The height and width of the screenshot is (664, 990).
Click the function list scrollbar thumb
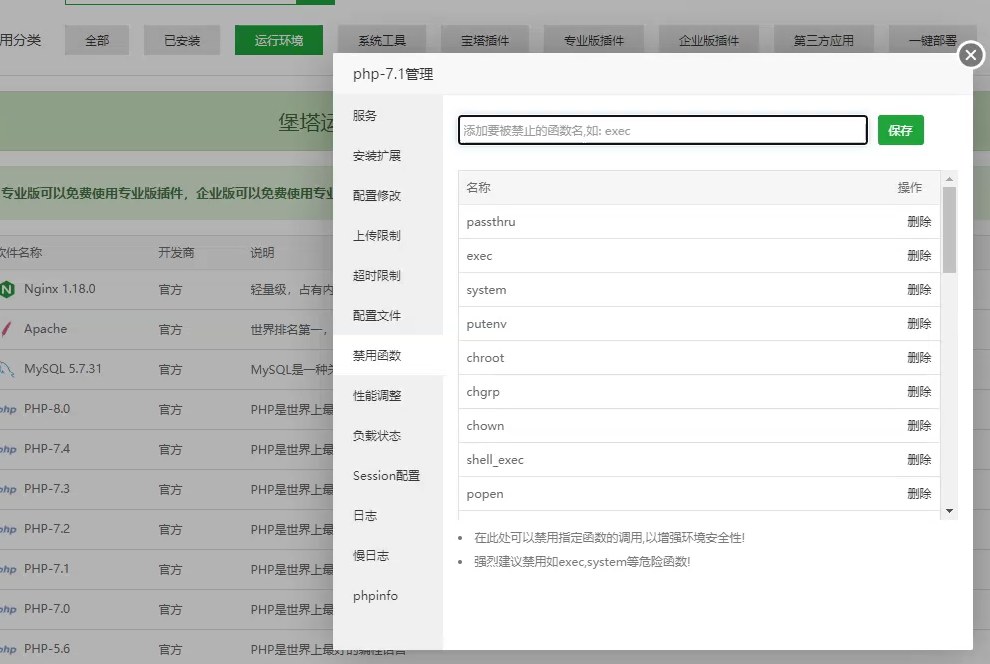[x=949, y=230]
